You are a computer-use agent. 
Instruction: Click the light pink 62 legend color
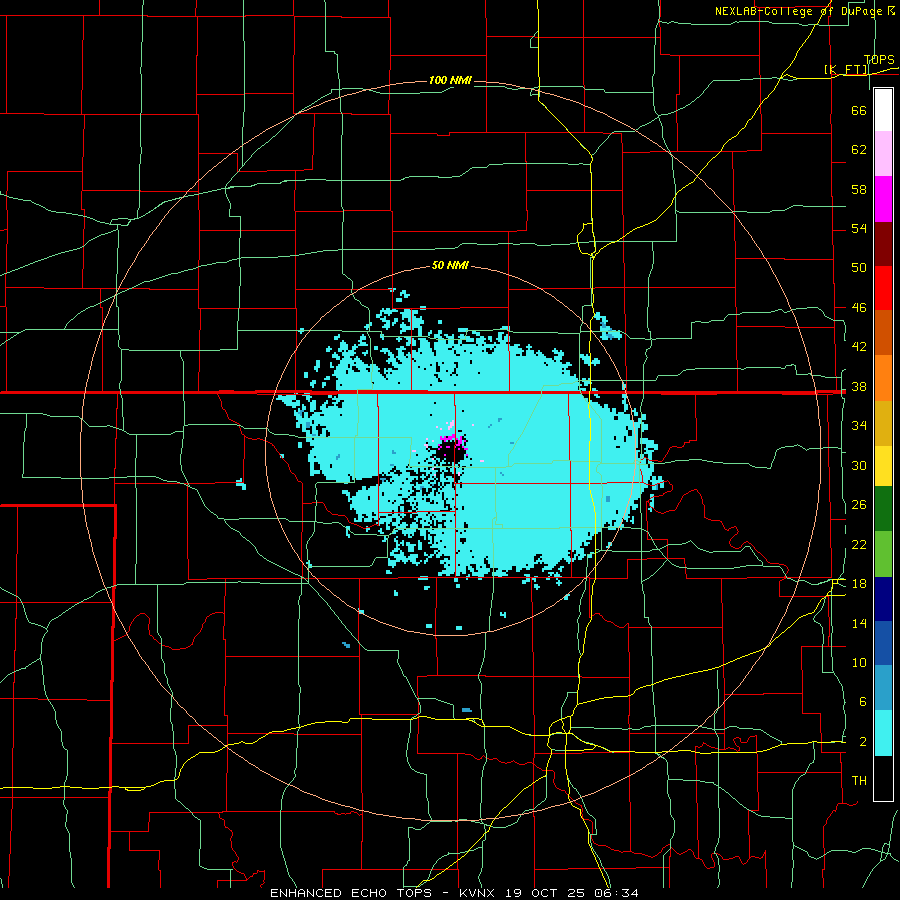click(883, 154)
